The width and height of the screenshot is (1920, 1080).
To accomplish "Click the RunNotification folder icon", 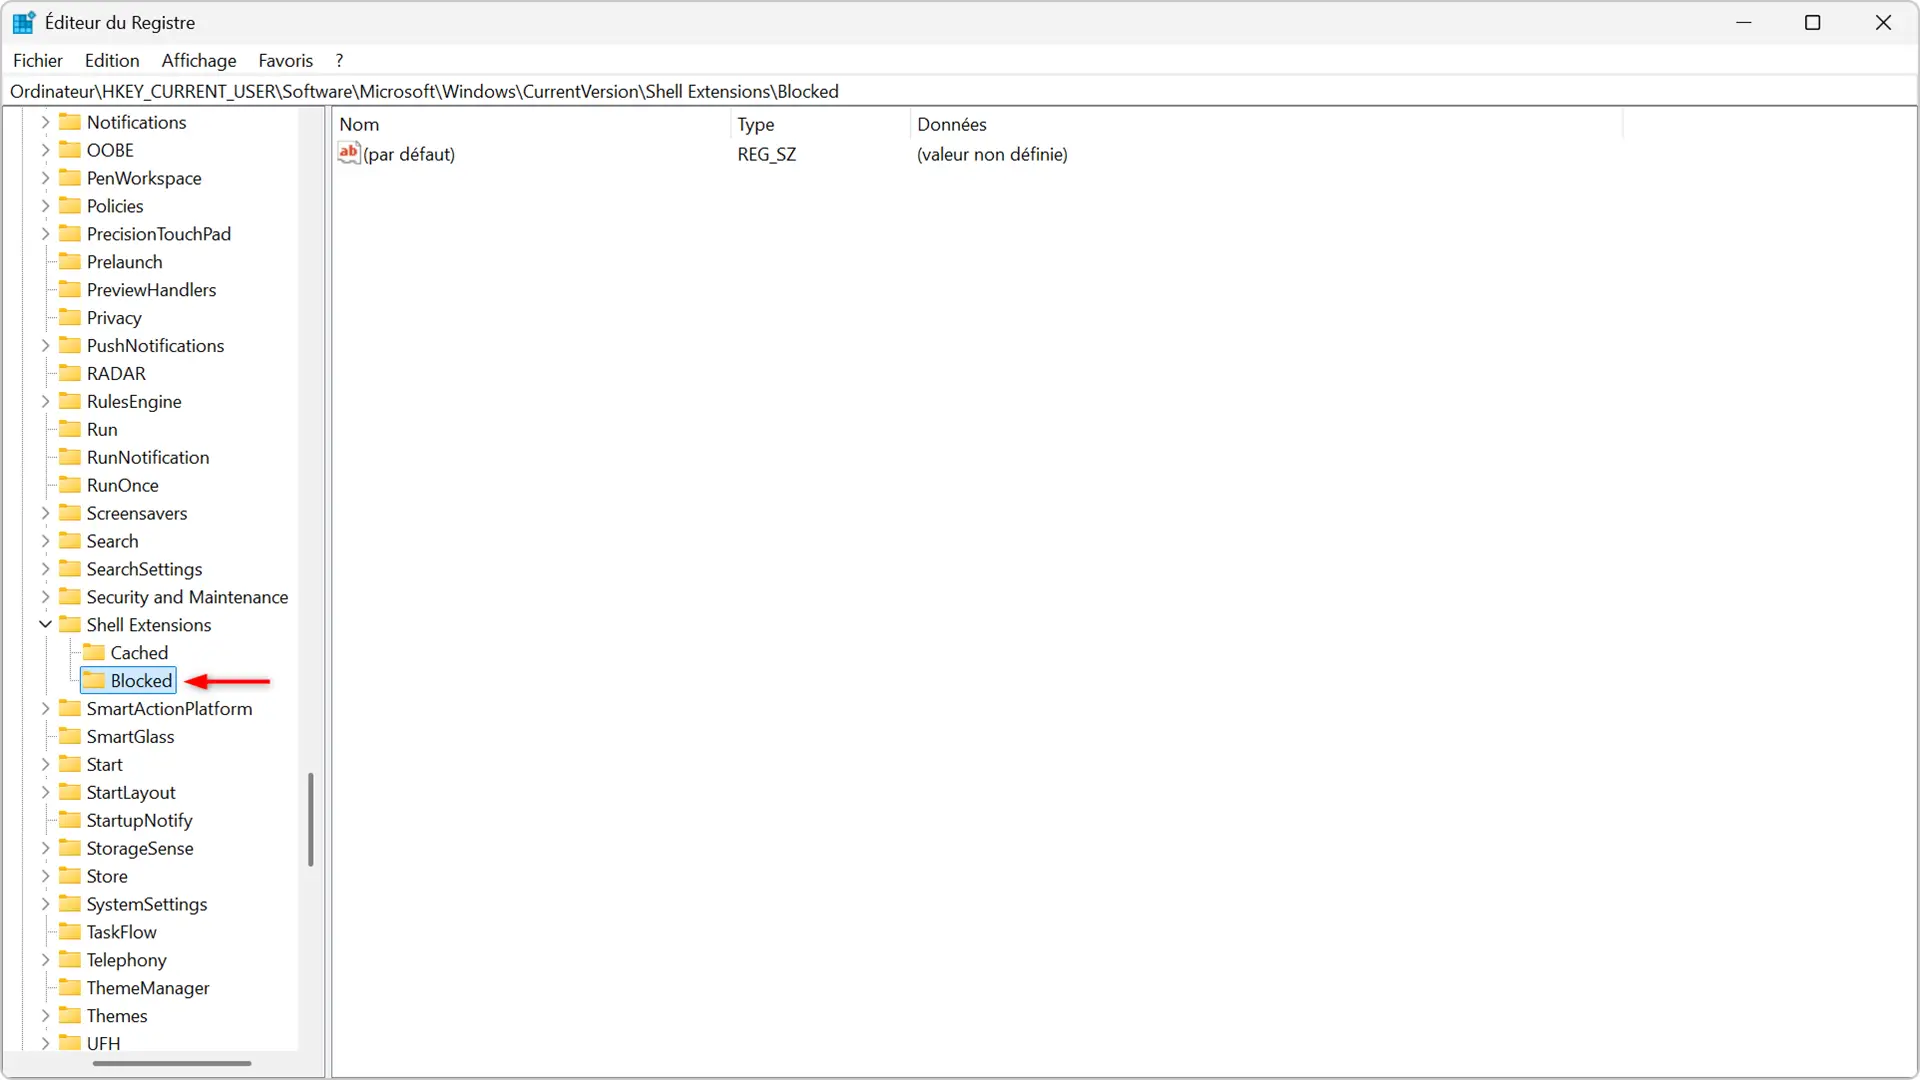I will [70, 457].
